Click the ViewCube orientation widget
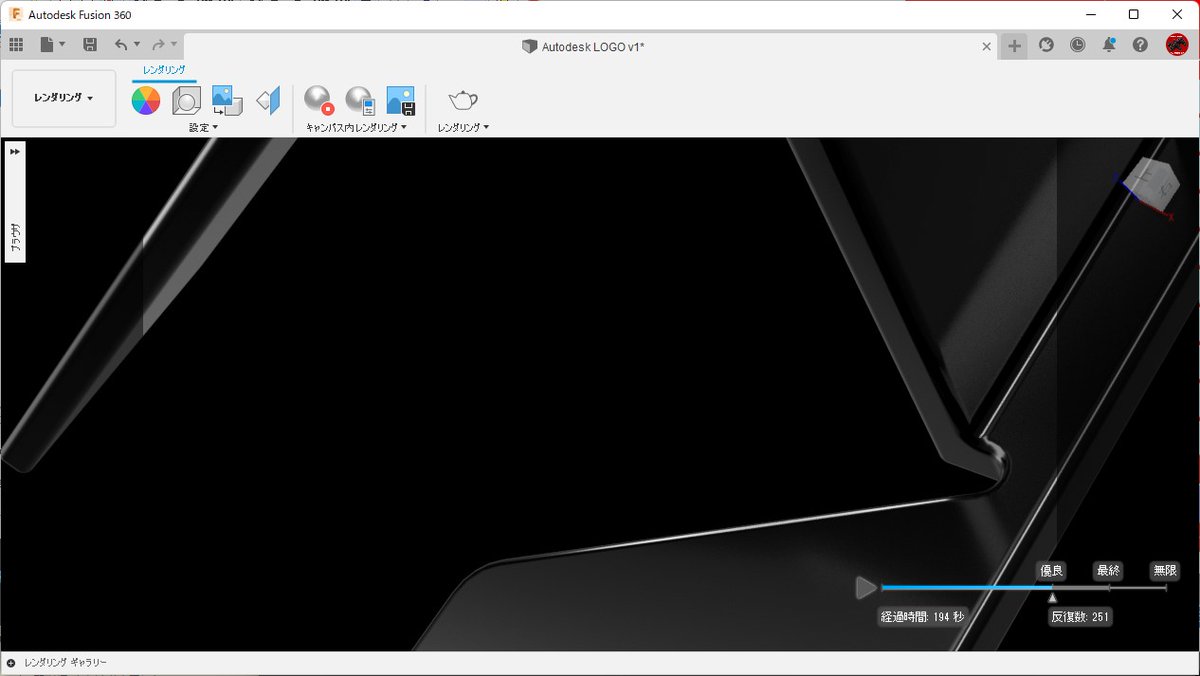 pyautogui.click(x=1151, y=185)
